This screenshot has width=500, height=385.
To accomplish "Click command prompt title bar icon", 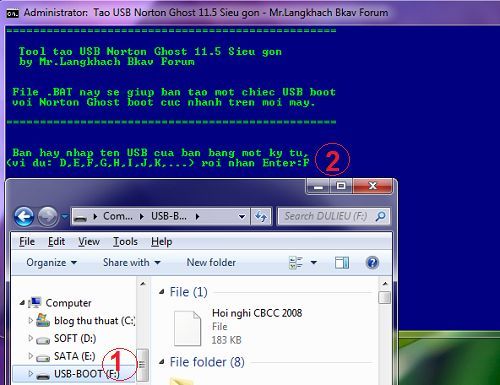I will [x=13, y=13].
